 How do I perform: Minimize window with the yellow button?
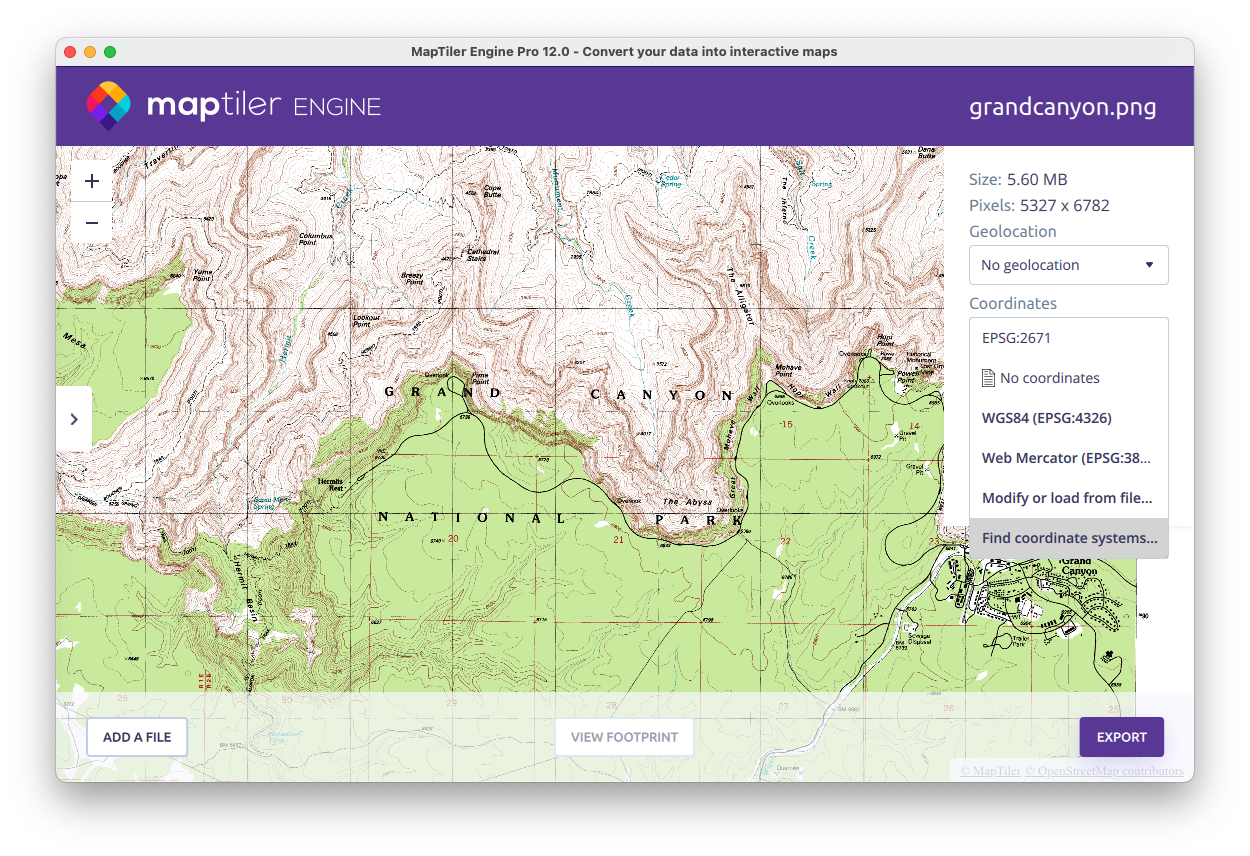coord(90,52)
